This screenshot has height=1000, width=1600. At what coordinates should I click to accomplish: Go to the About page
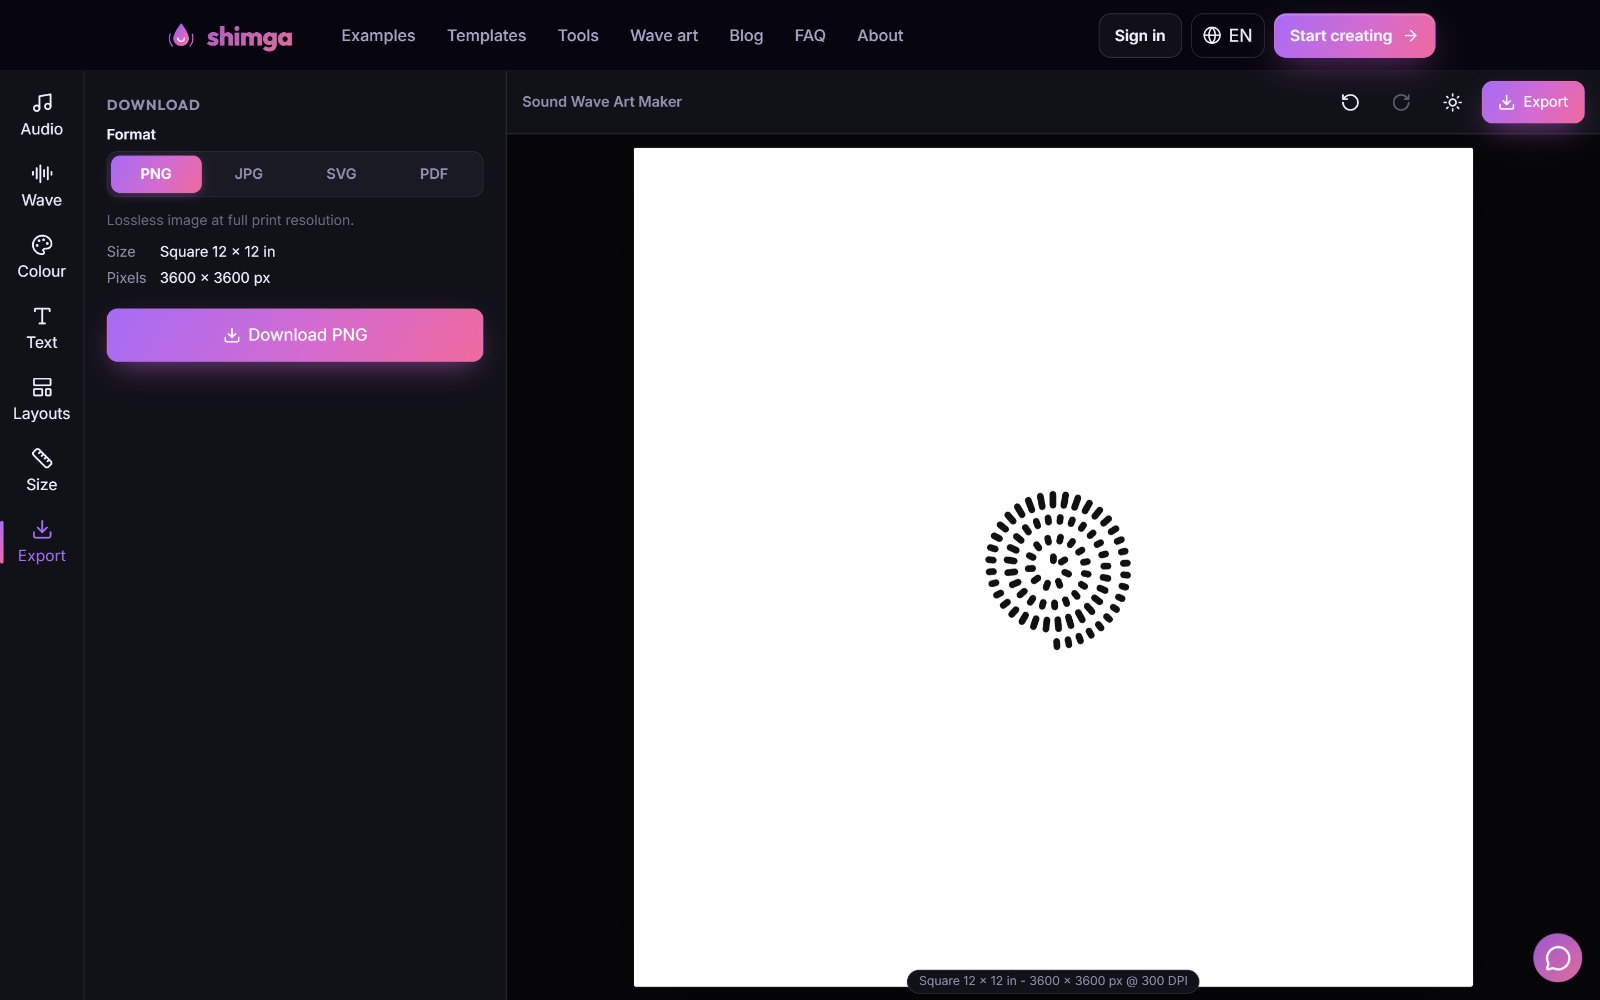coord(880,36)
